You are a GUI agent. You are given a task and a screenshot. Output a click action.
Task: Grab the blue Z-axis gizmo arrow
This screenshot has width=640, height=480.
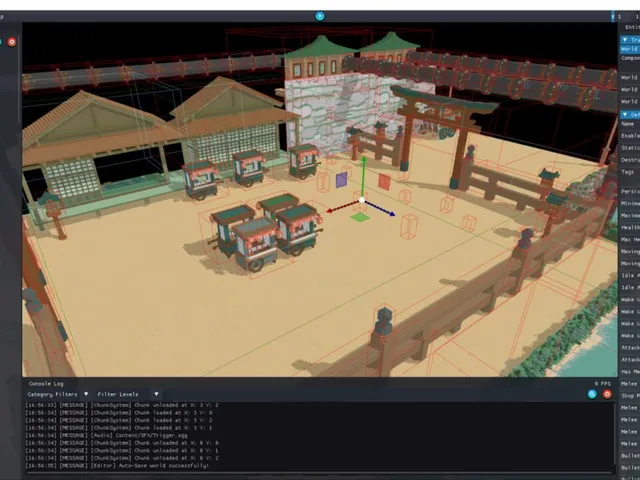(380, 208)
